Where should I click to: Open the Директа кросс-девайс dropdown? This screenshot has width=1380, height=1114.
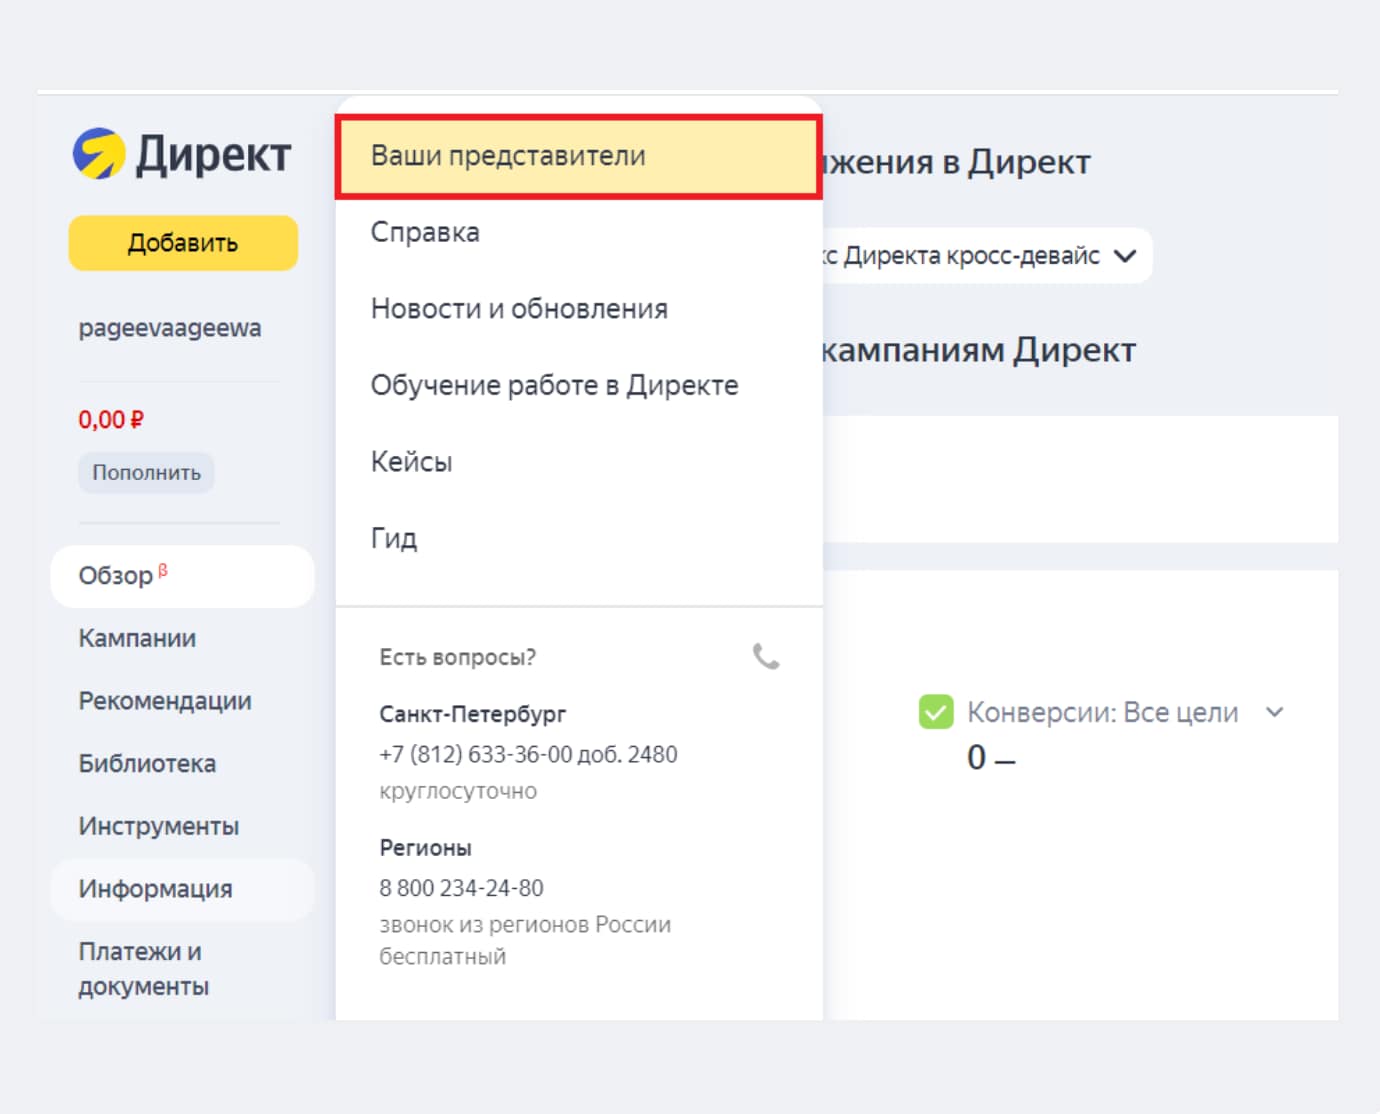[985, 256]
